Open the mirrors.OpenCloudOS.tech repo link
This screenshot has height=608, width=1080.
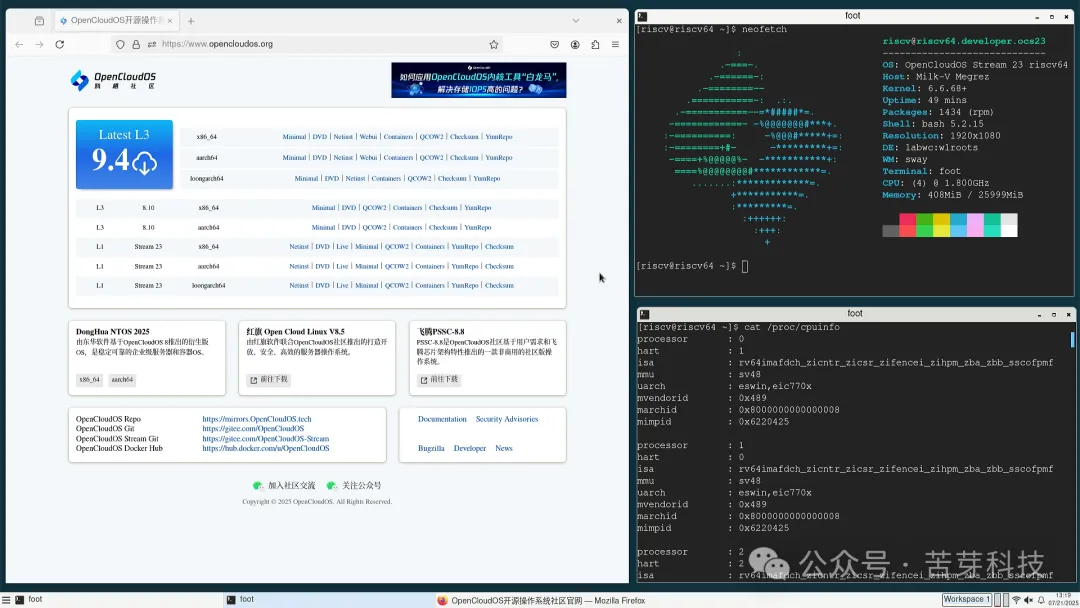pyautogui.click(x=256, y=419)
